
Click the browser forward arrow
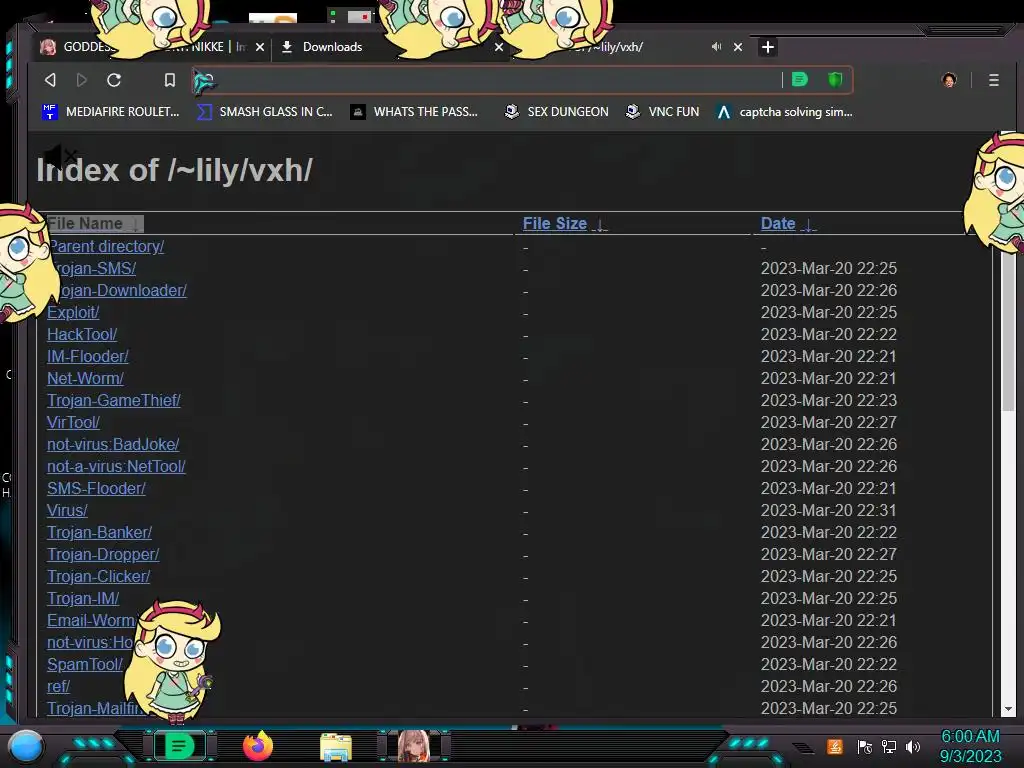(x=82, y=80)
